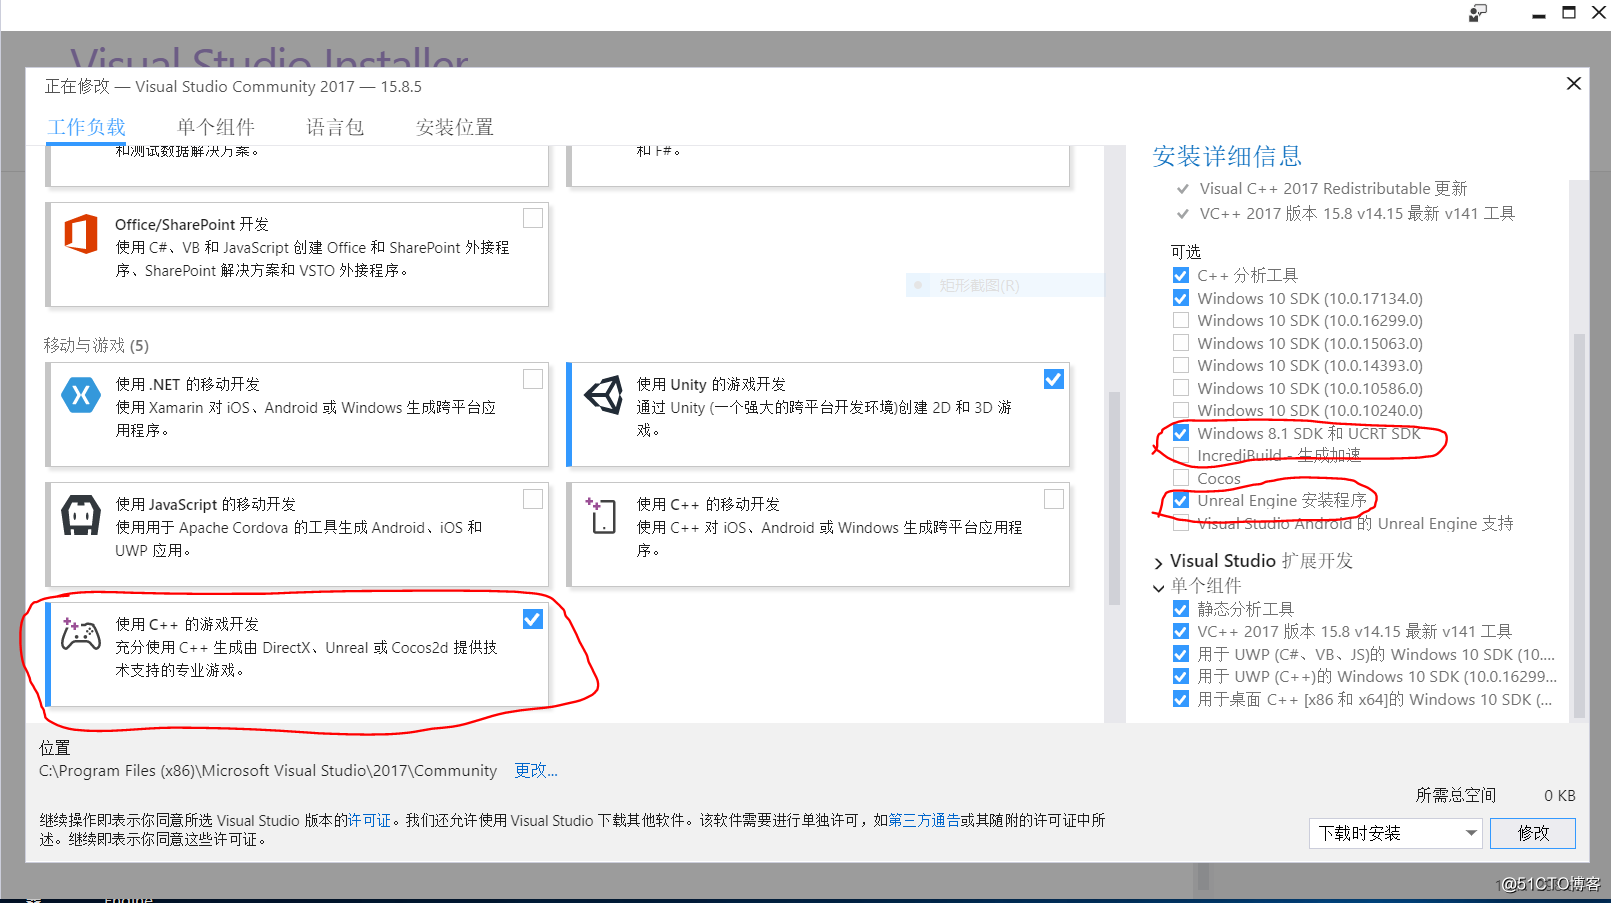Click the C++ mobile development device icon
Screen dimensions: 1611x903
pyautogui.click(x=601, y=516)
